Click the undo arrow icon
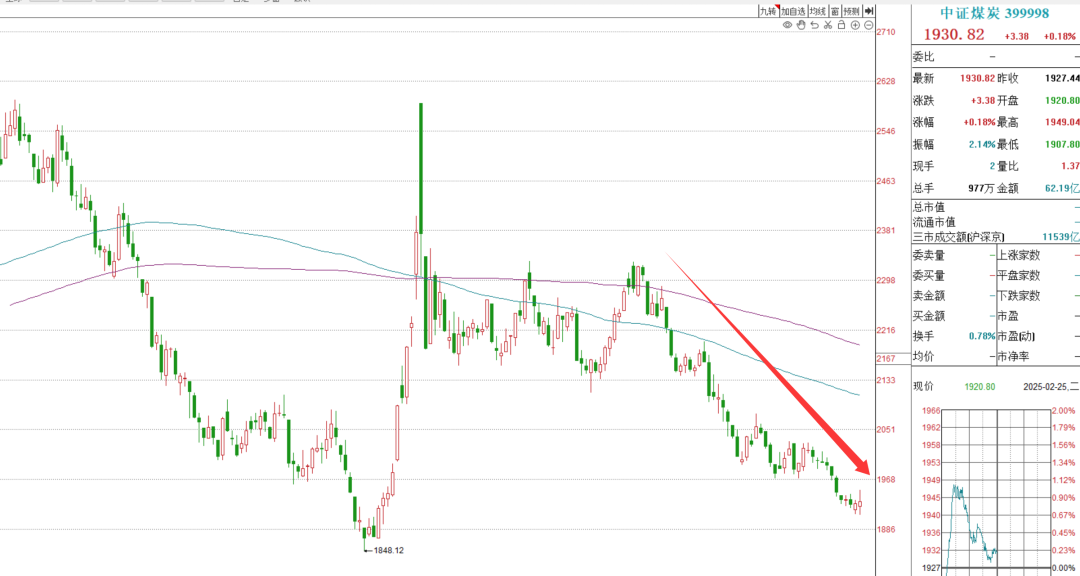The width and height of the screenshot is (1080, 576). (815, 25)
